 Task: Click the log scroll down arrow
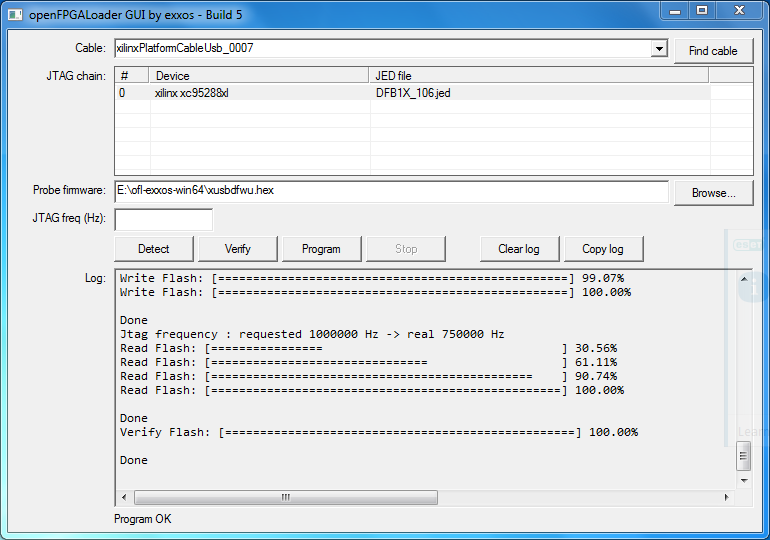[x=744, y=480]
